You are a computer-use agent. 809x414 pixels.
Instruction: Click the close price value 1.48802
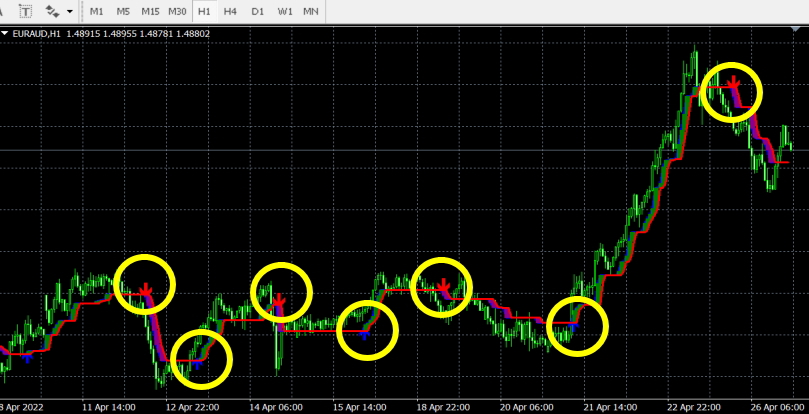(193, 34)
